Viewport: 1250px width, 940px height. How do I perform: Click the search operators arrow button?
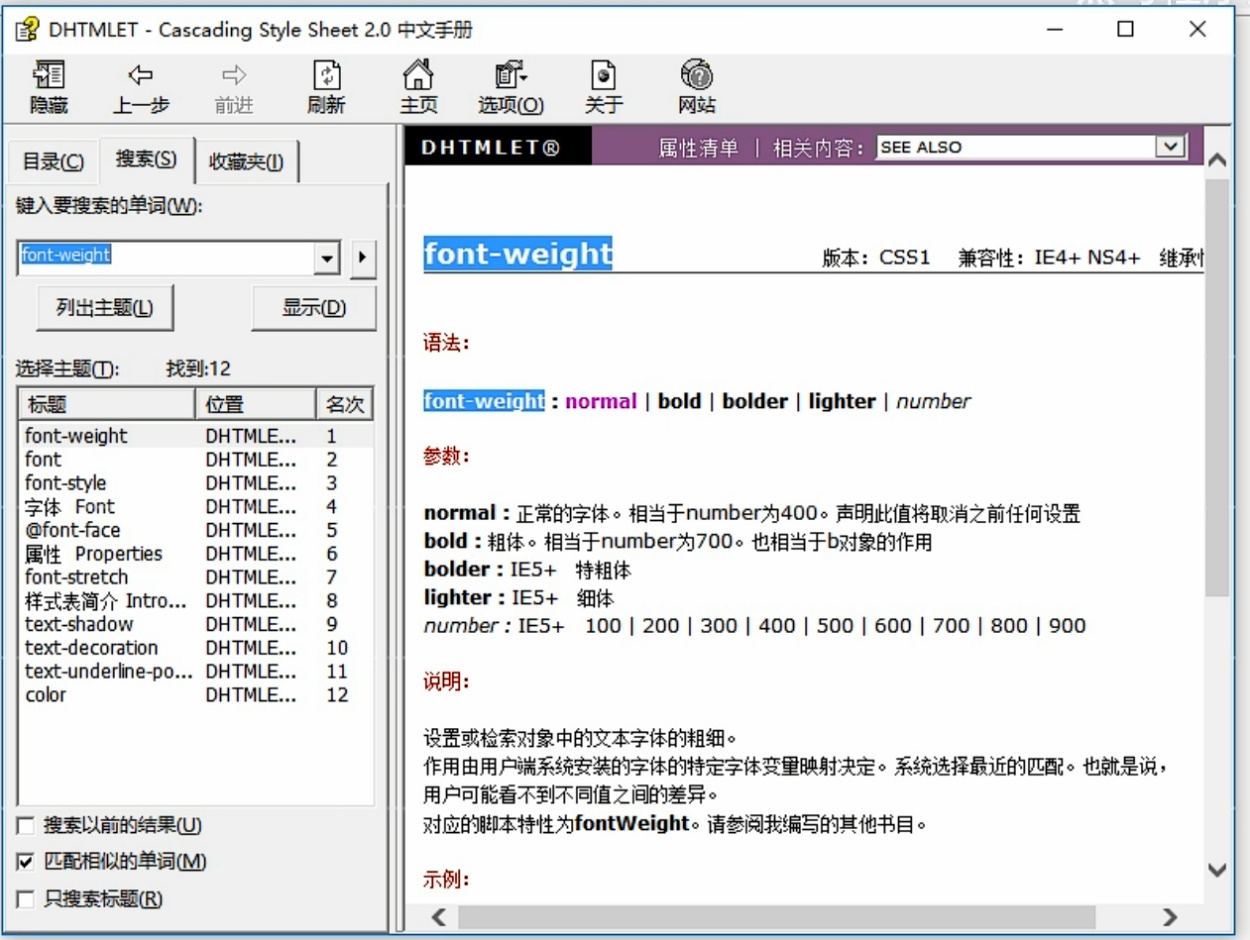click(362, 258)
